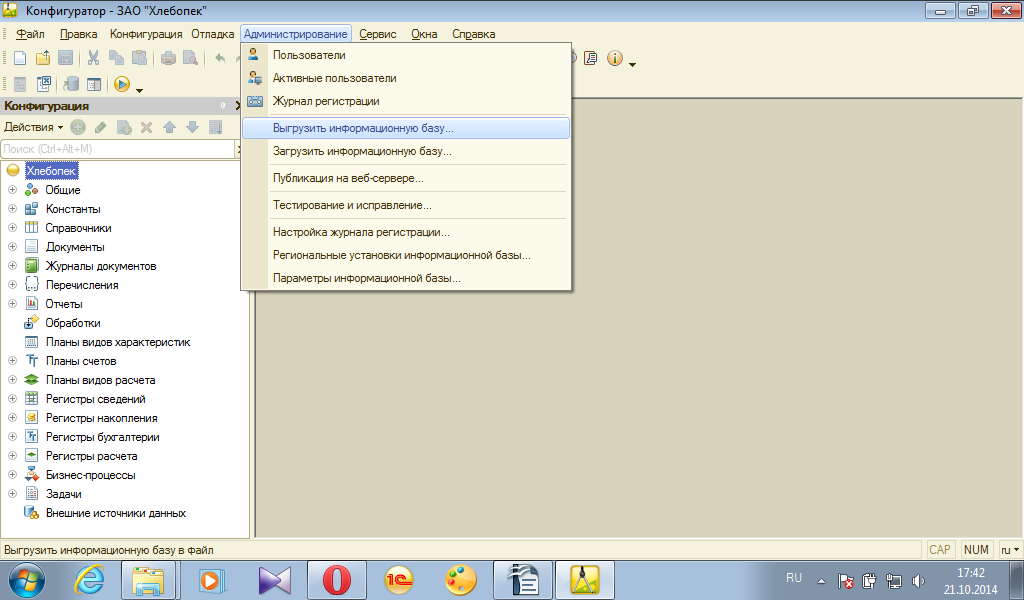Choose Настройка журнала регистрации
This screenshot has width=1024, height=600.
406,232
